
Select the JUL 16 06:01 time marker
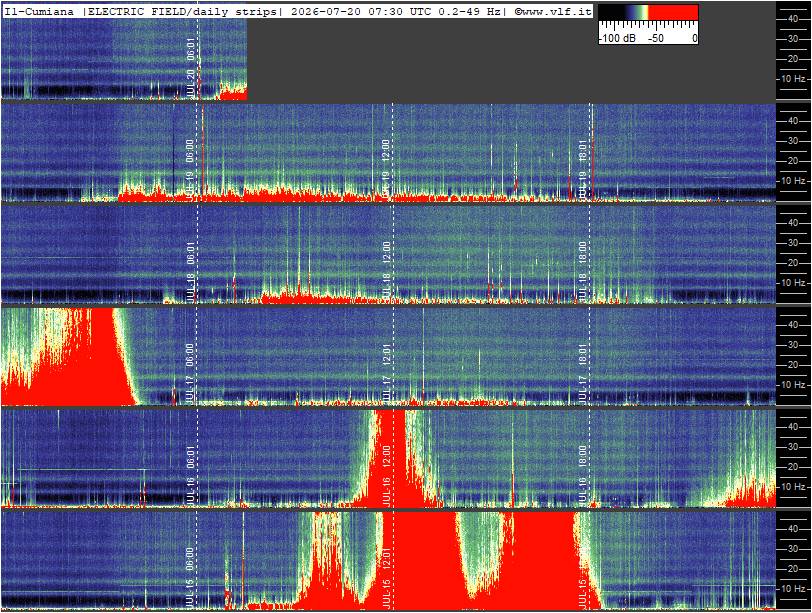191,475
